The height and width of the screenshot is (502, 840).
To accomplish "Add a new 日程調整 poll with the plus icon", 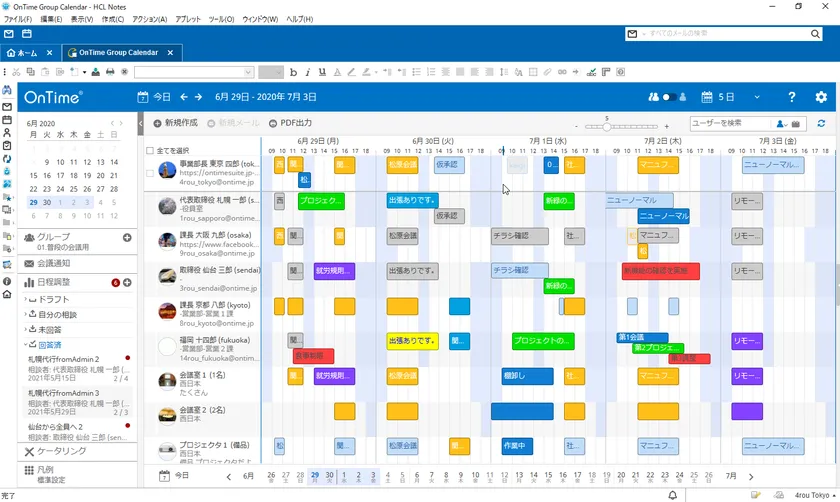I will click(127, 282).
